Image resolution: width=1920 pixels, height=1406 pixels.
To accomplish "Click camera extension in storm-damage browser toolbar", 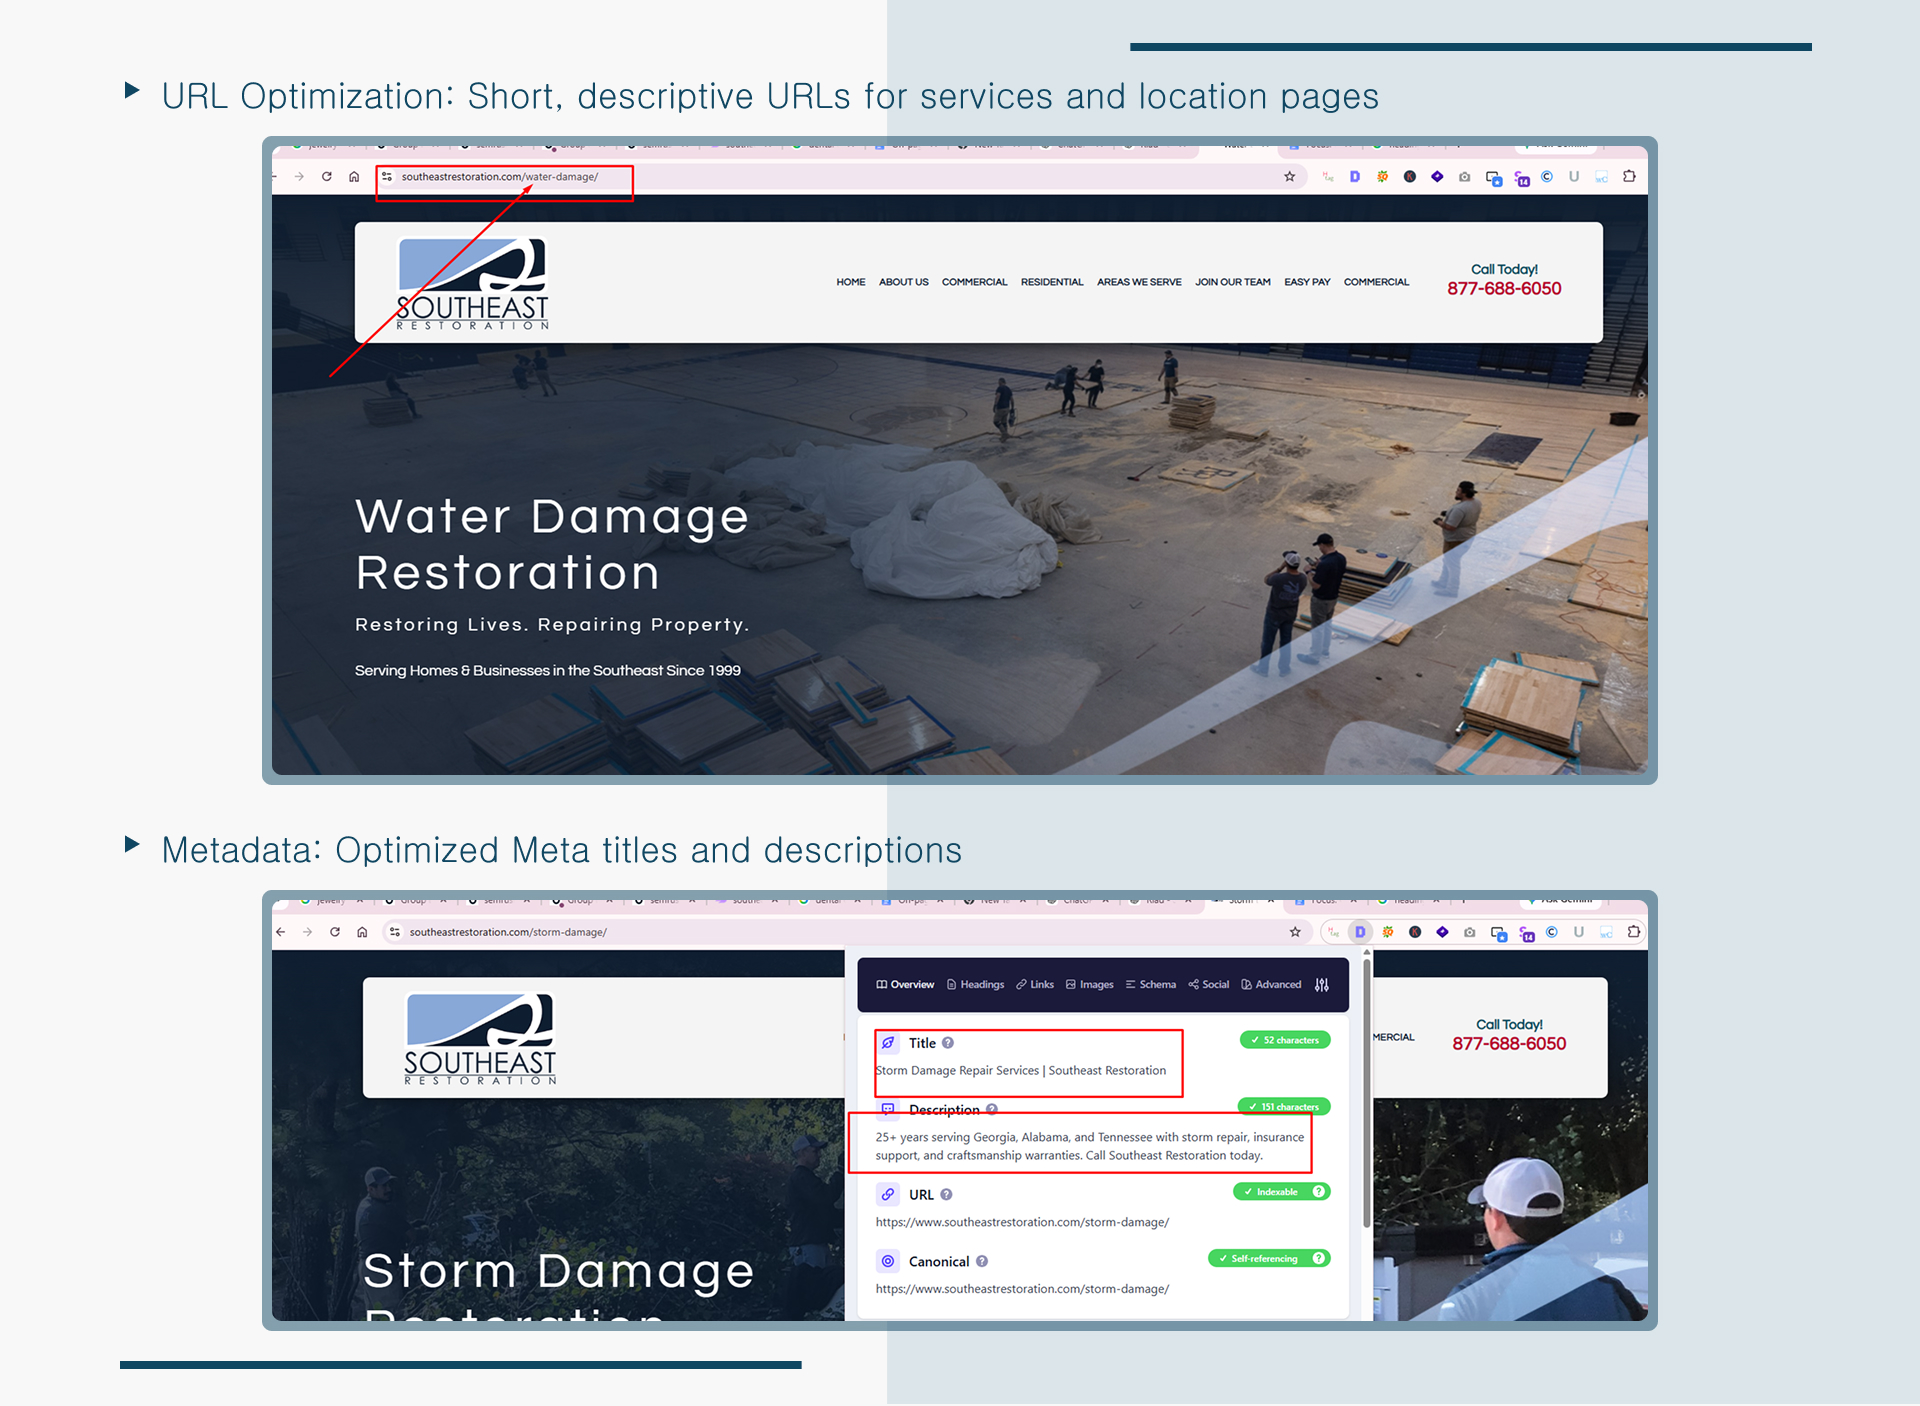I will (1469, 932).
